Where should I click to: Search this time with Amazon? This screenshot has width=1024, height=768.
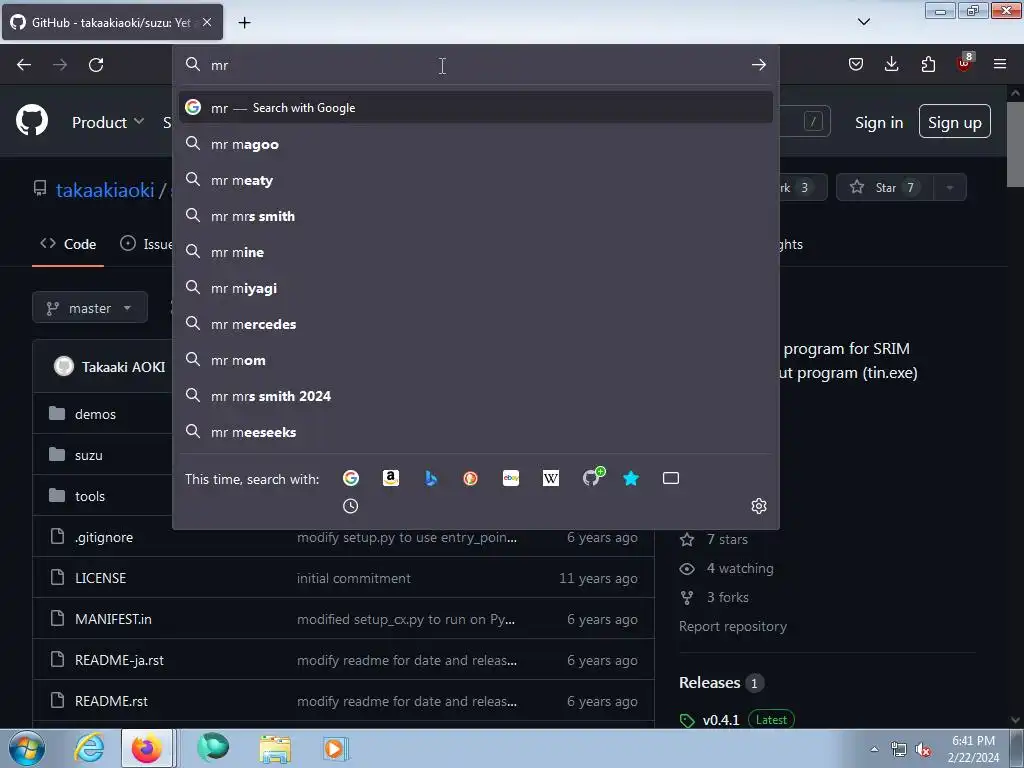[391, 478]
